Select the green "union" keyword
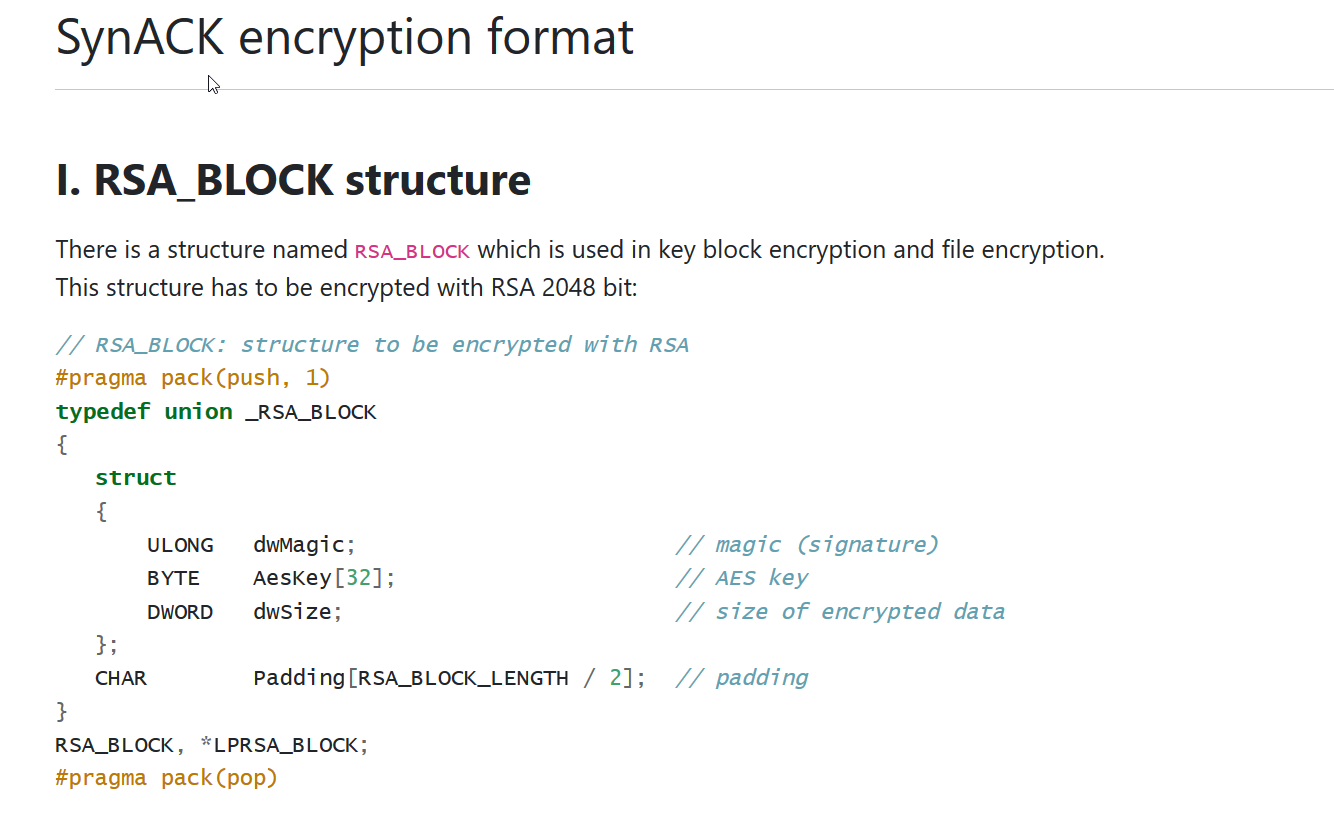1334x821 pixels. click(x=198, y=412)
